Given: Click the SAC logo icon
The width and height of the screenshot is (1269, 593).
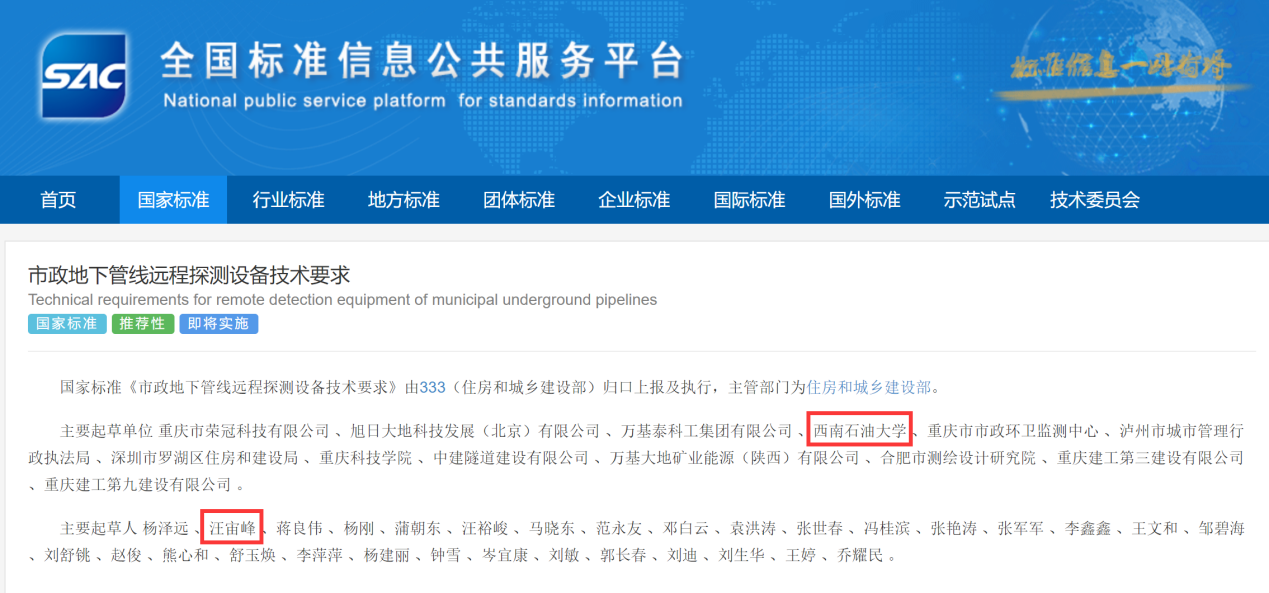Looking at the screenshot, I should tap(84, 76).
